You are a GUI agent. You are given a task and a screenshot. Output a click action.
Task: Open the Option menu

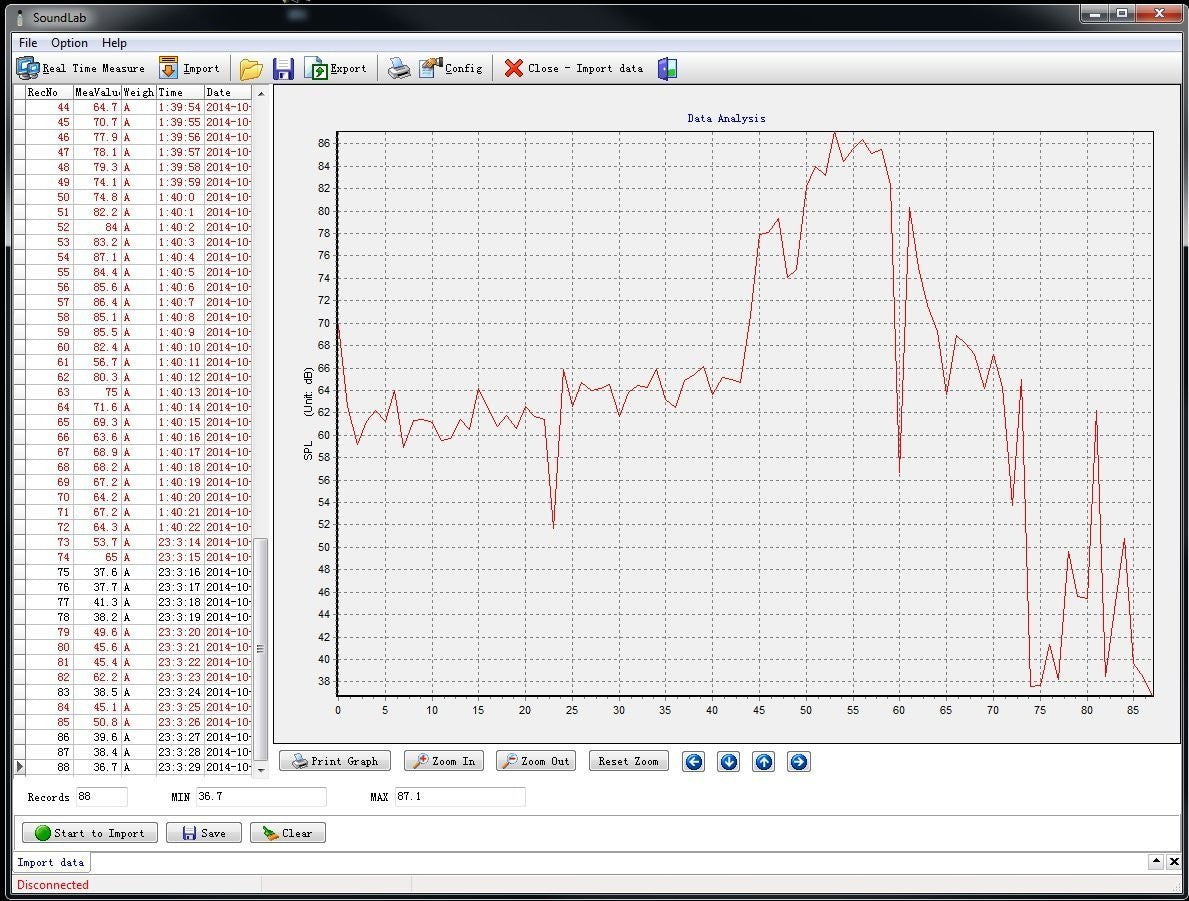click(70, 43)
